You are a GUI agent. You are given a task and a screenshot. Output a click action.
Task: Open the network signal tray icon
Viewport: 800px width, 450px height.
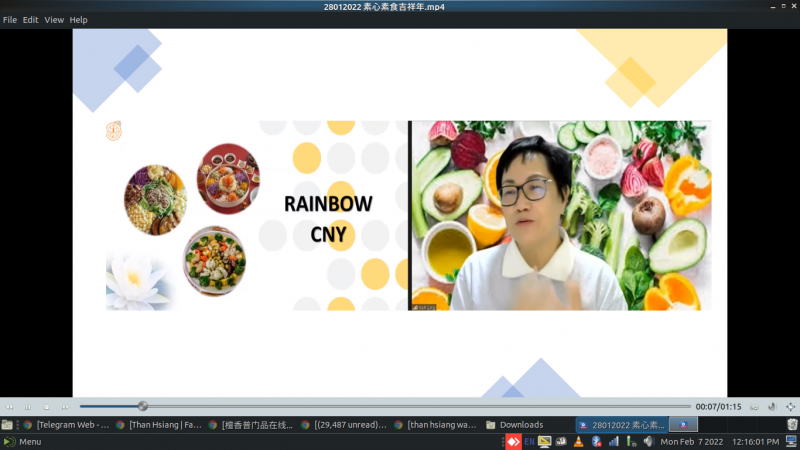(x=612, y=441)
